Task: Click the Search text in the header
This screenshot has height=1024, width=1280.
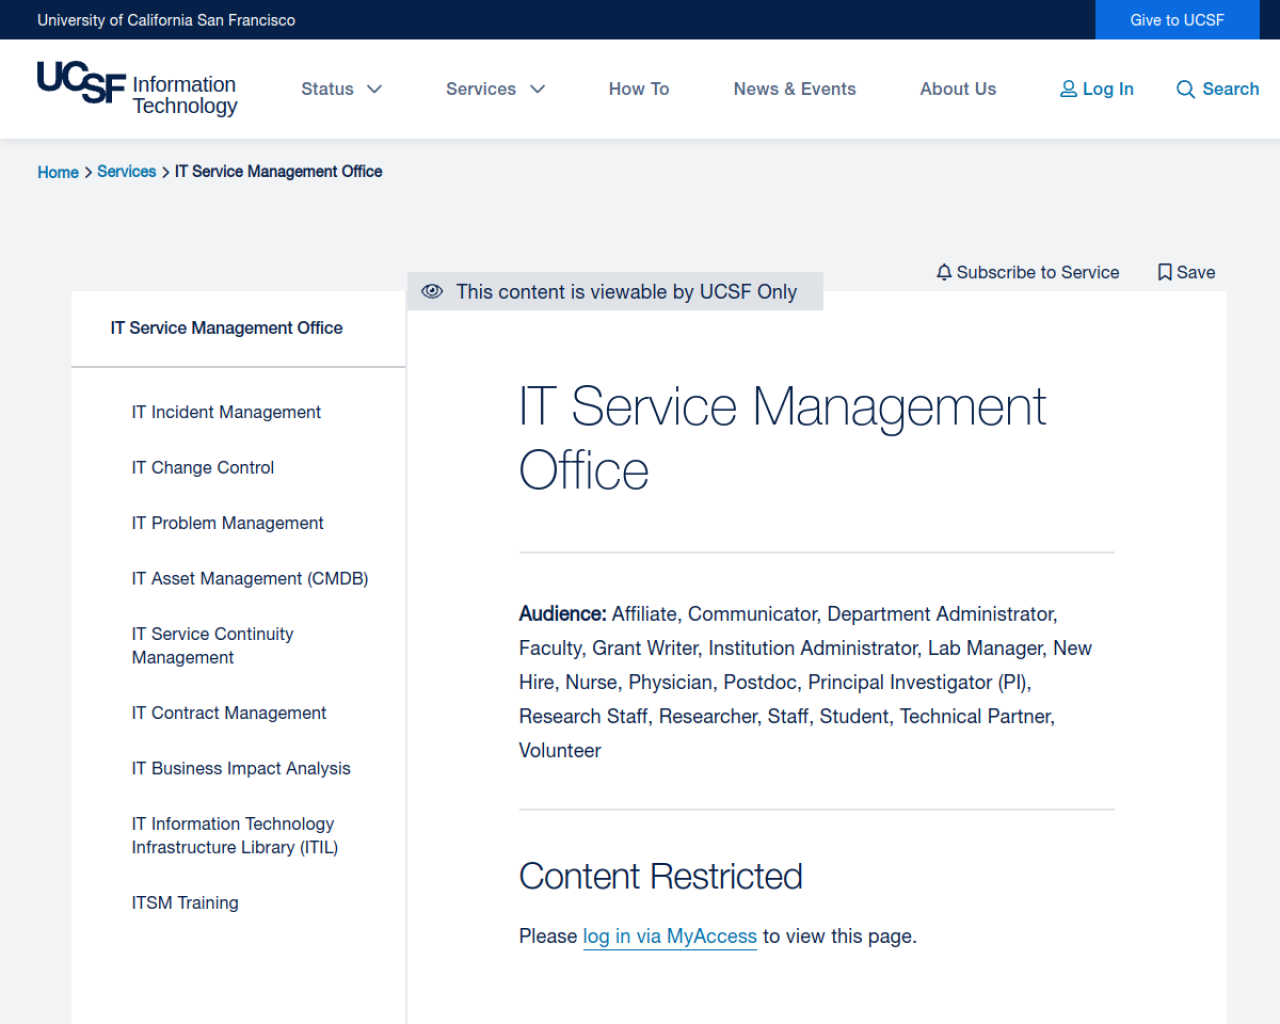Action: click(1231, 89)
